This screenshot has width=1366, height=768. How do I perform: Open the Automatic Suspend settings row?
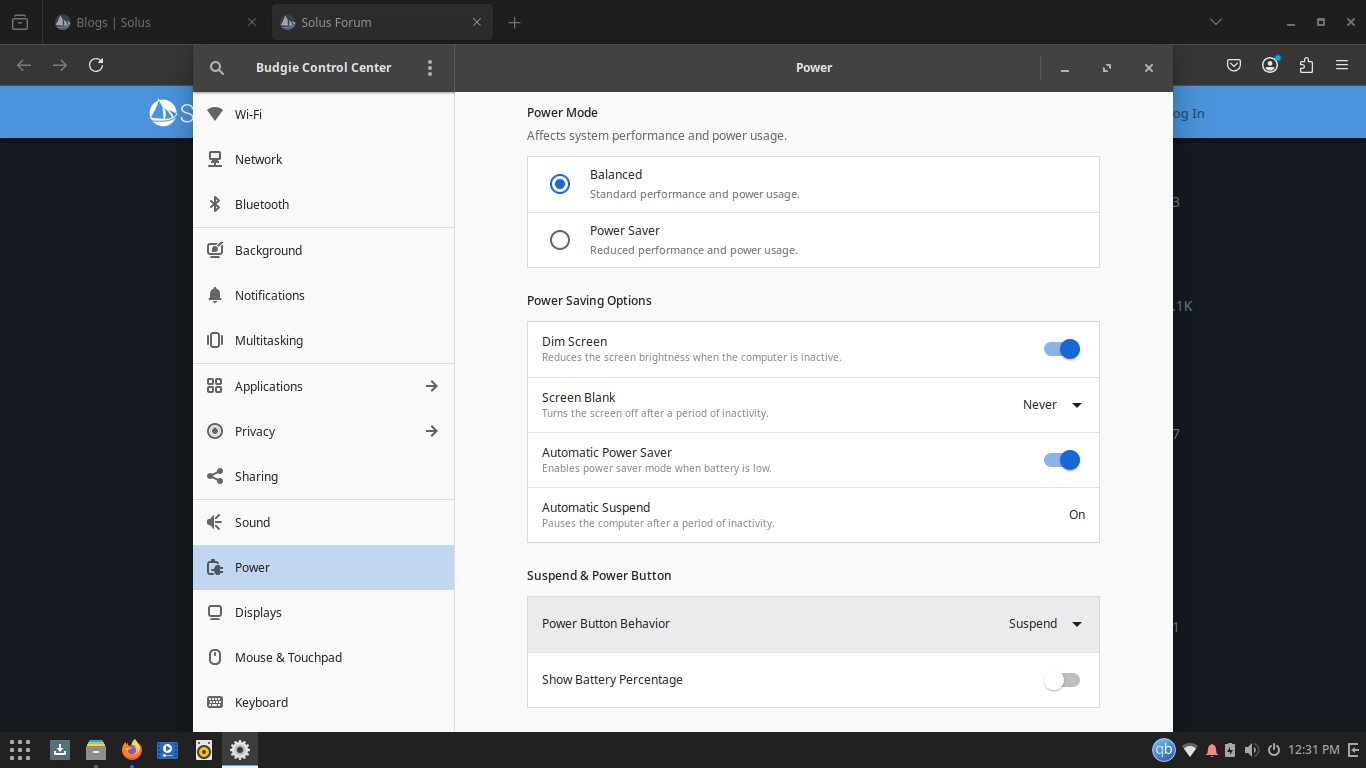pos(812,515)
